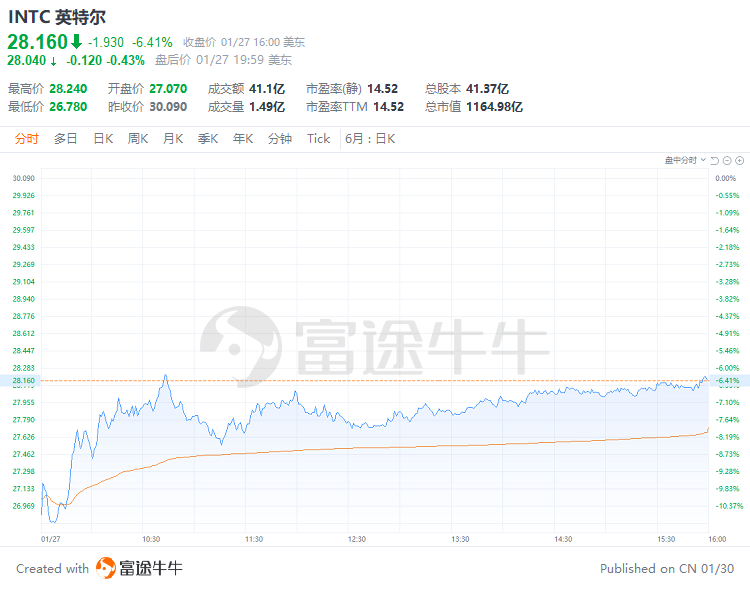Viewport: 750px width, 589px height.
Task: Switch to the 日K tab
Action: tap(103, 139)
